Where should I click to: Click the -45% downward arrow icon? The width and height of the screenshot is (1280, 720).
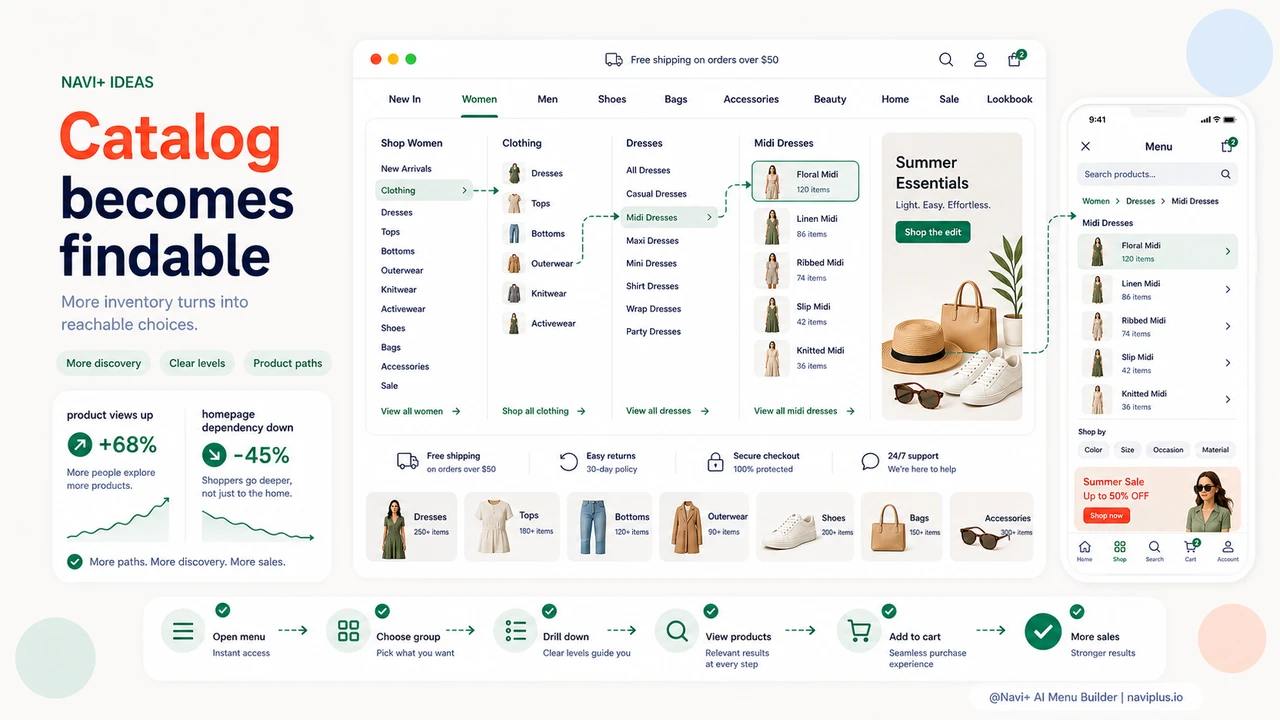tap(214, 456)
